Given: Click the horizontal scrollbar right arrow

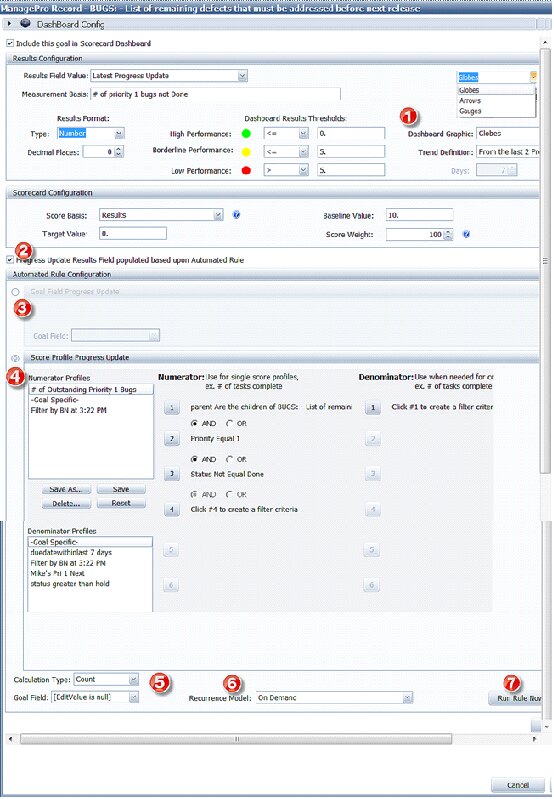Looking at the screenshot, I should pos(535,738).
